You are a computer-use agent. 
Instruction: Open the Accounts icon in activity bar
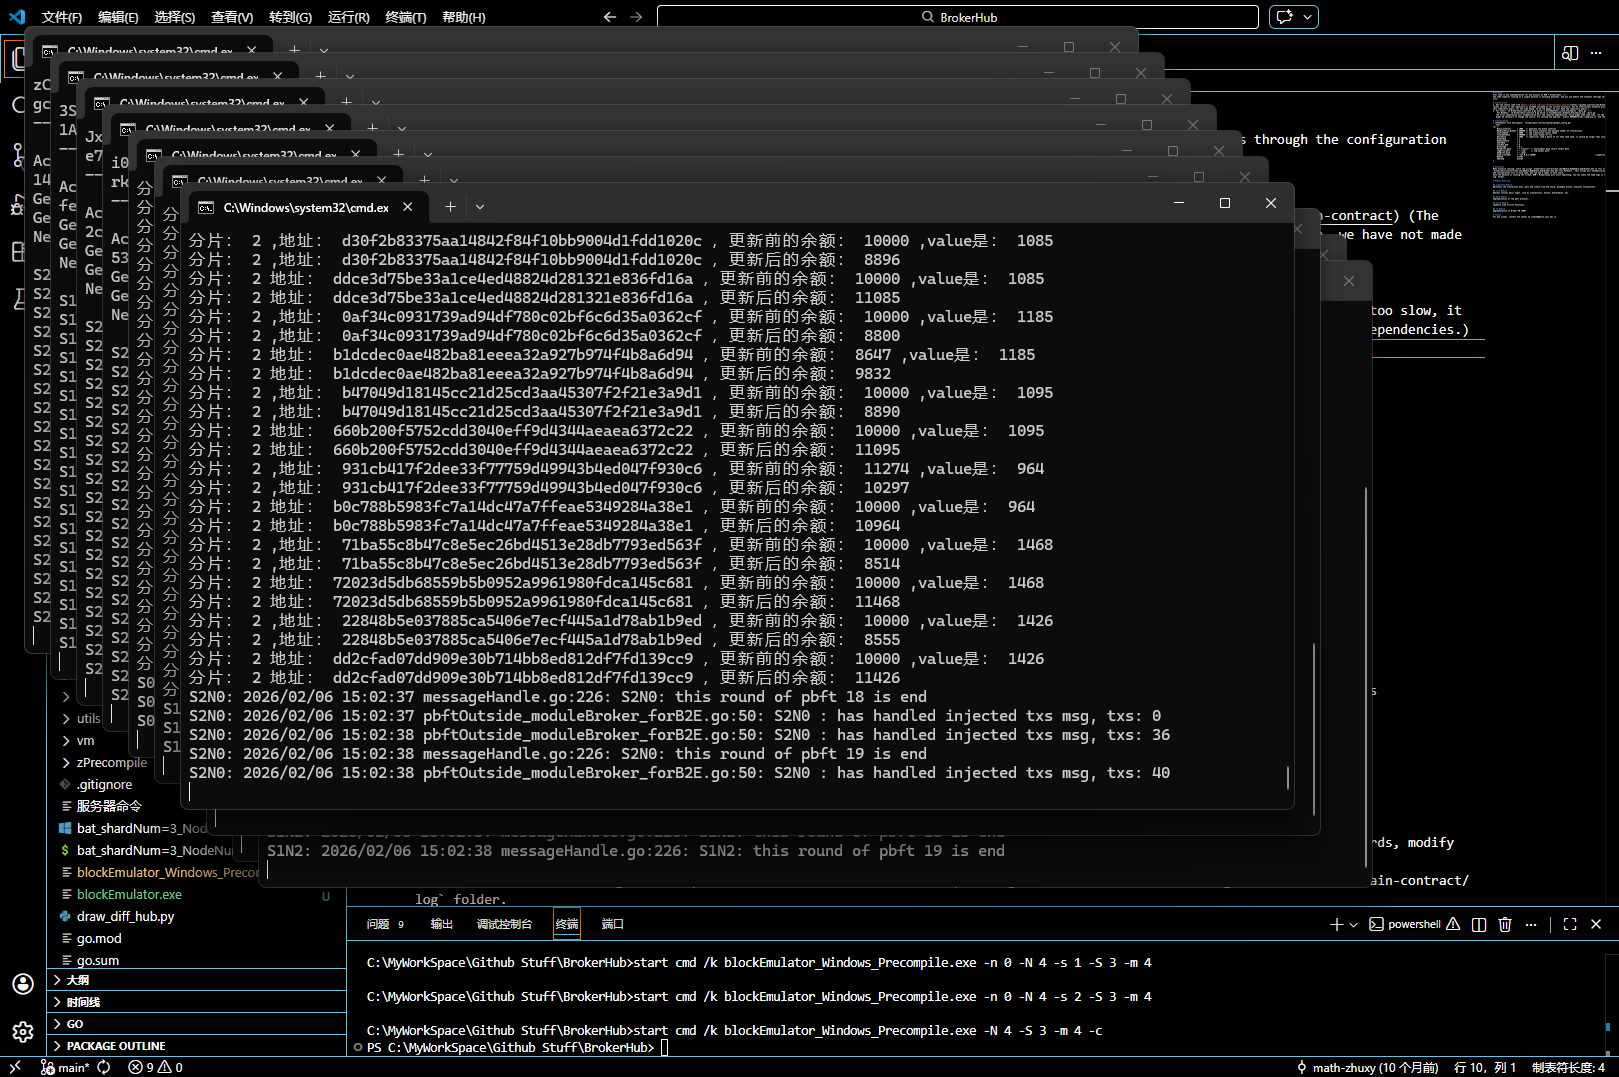pos(22,984)
